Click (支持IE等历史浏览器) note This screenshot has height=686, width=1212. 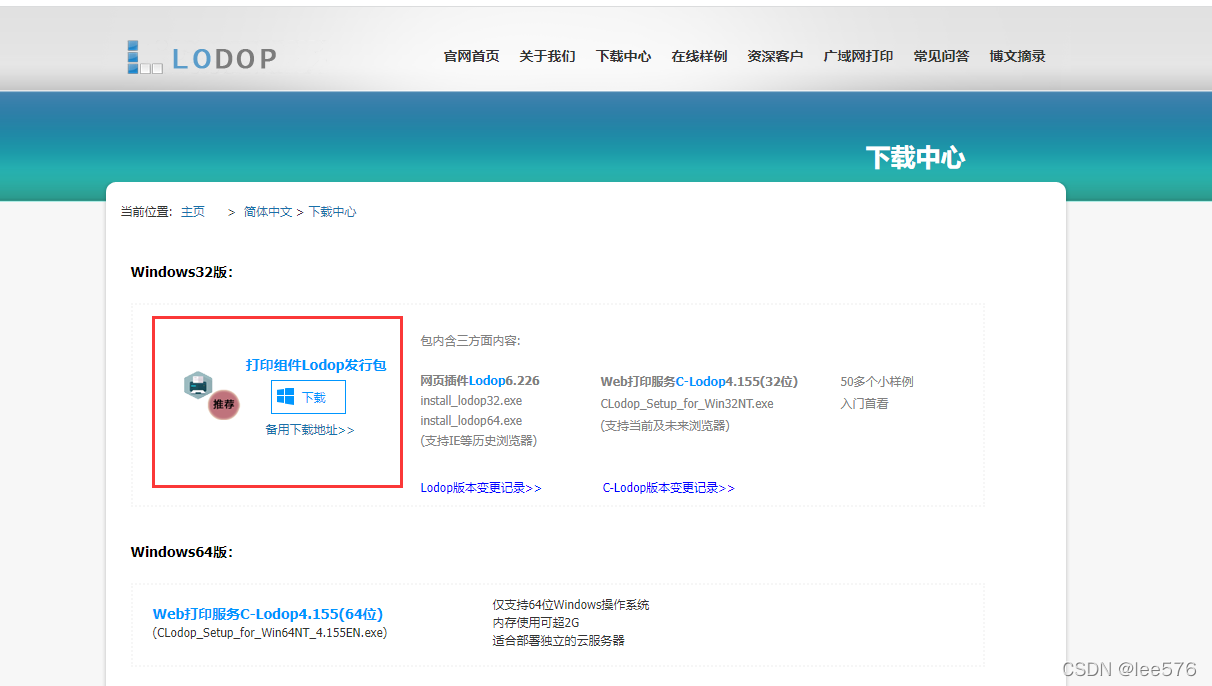[x=478, y=441]
